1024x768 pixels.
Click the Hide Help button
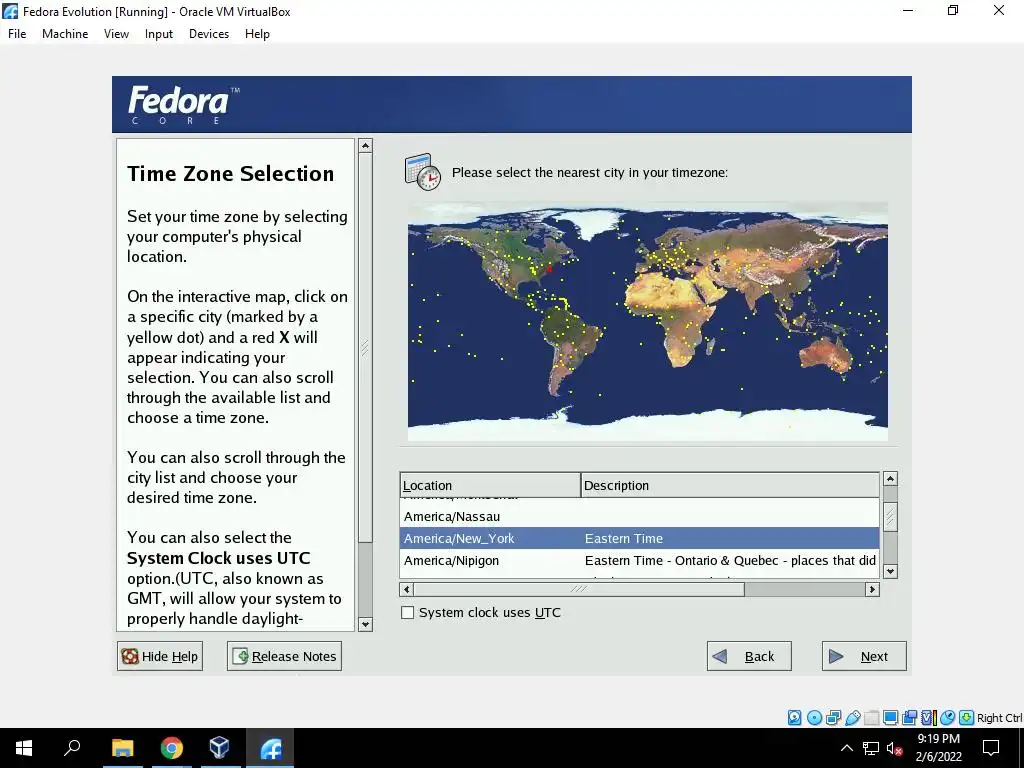click(160, 656)
